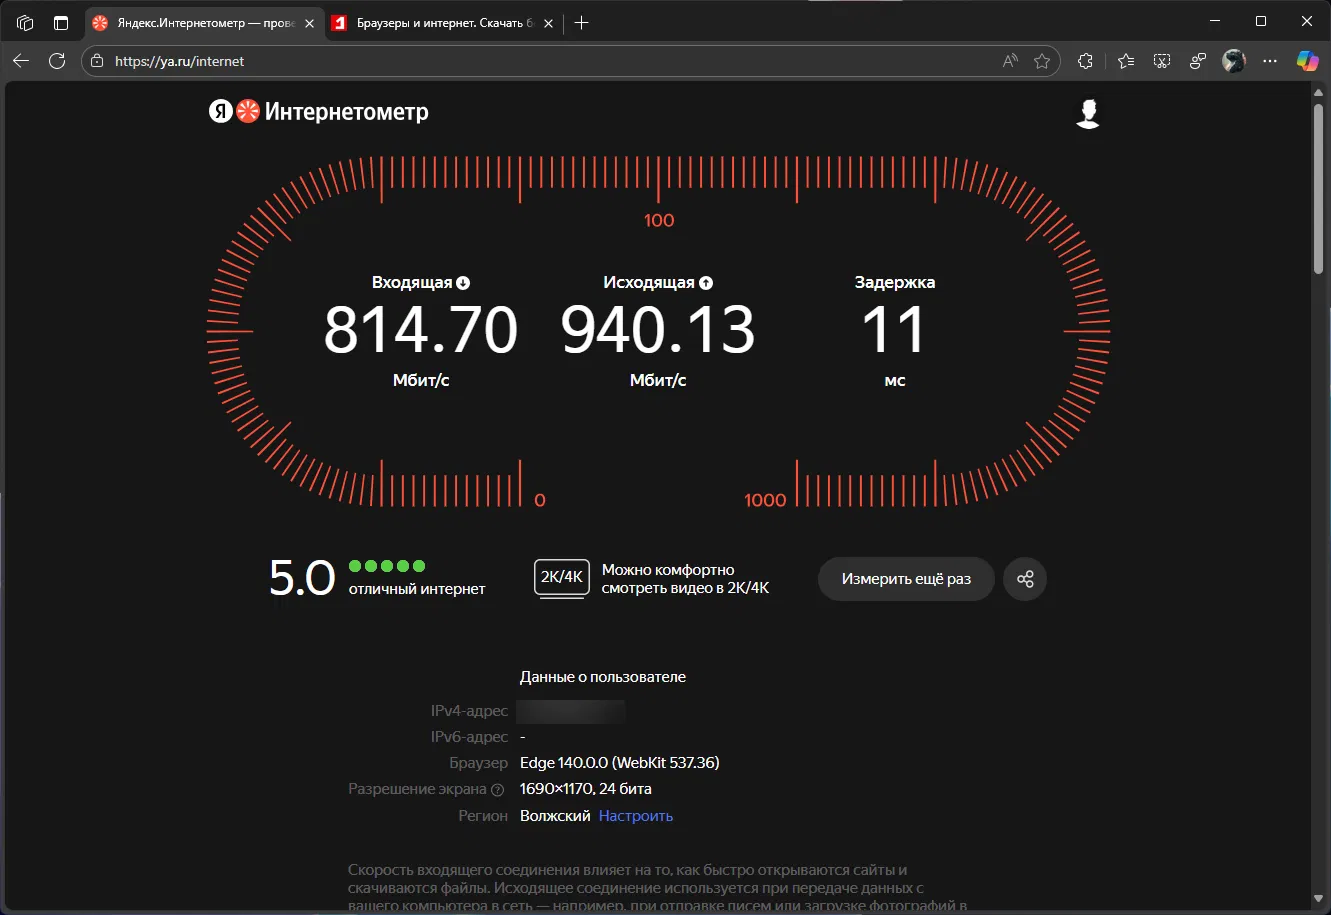Click 'Можно комфортно смотреть видео в 2K/4K' text
This screenshot has height=915, width=1331.
(686, 579)
